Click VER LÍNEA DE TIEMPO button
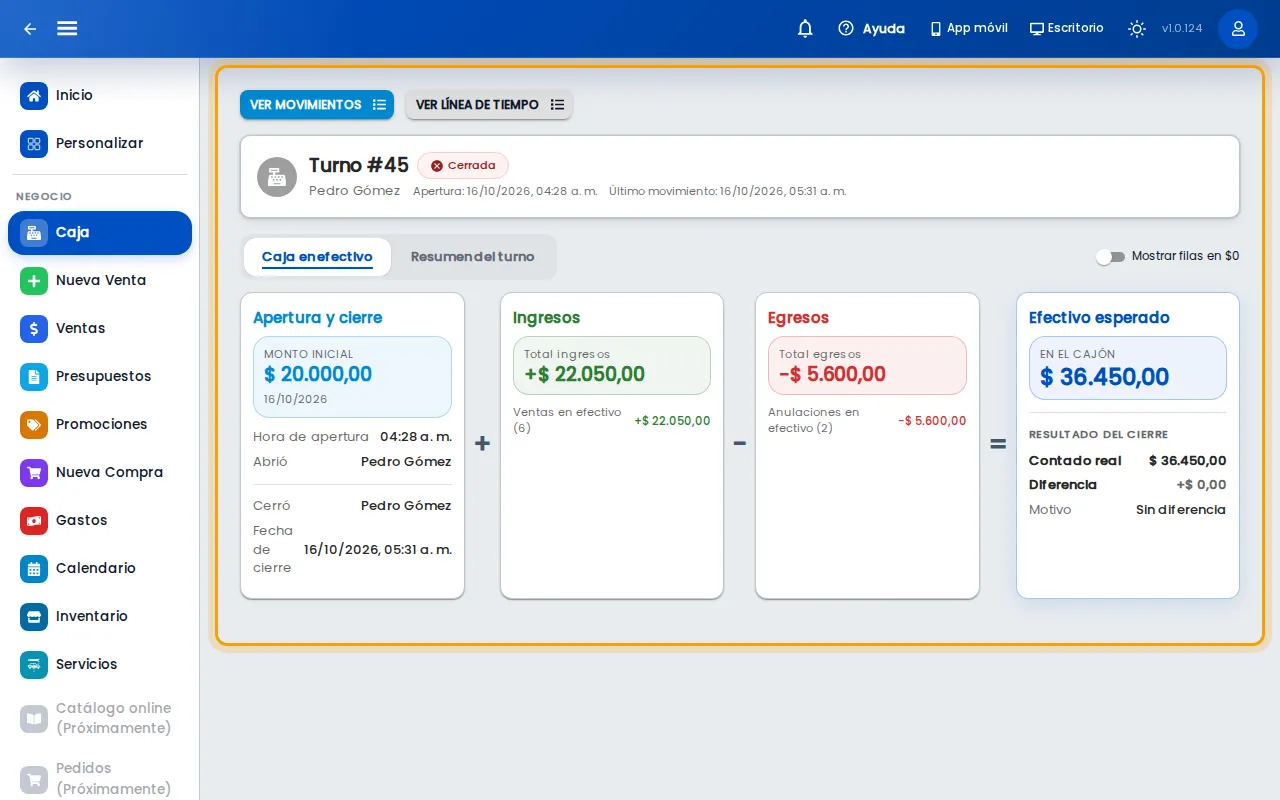Viewport: 1280px width, 800px height. coord(489,105)
